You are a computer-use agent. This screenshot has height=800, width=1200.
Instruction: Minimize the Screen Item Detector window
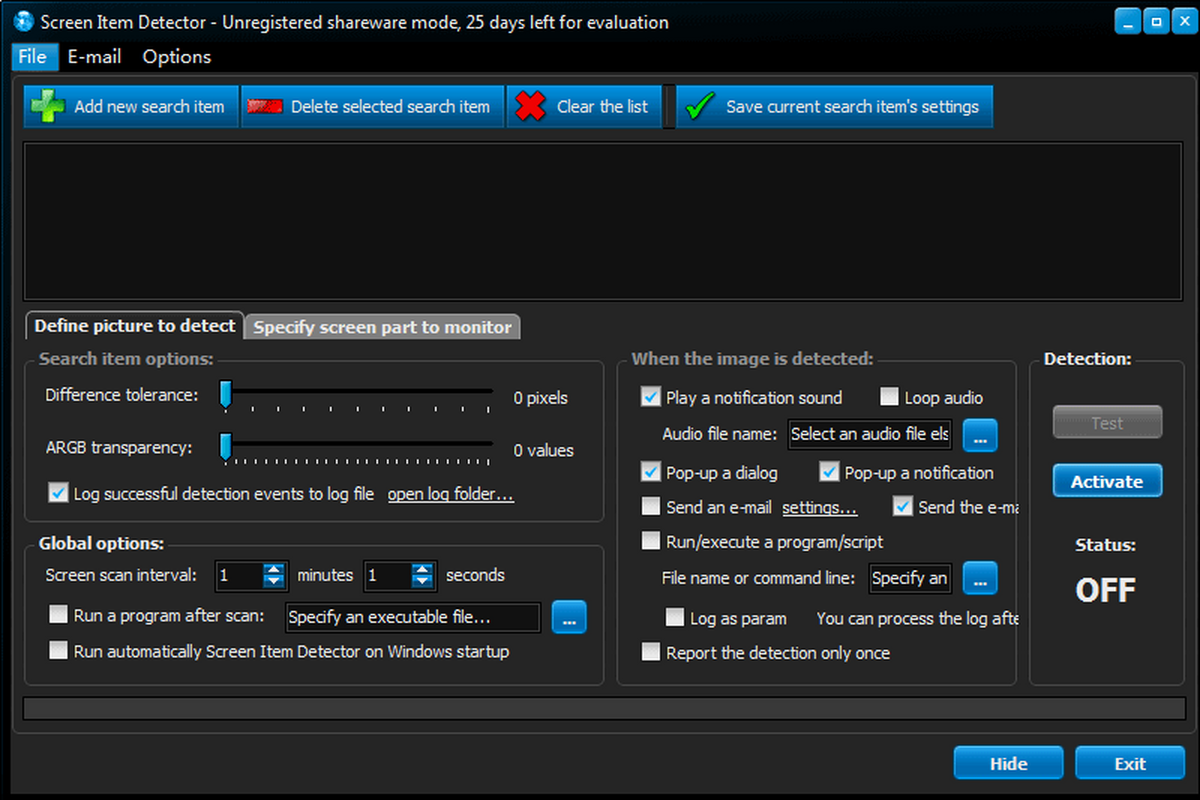[1127, 20]
